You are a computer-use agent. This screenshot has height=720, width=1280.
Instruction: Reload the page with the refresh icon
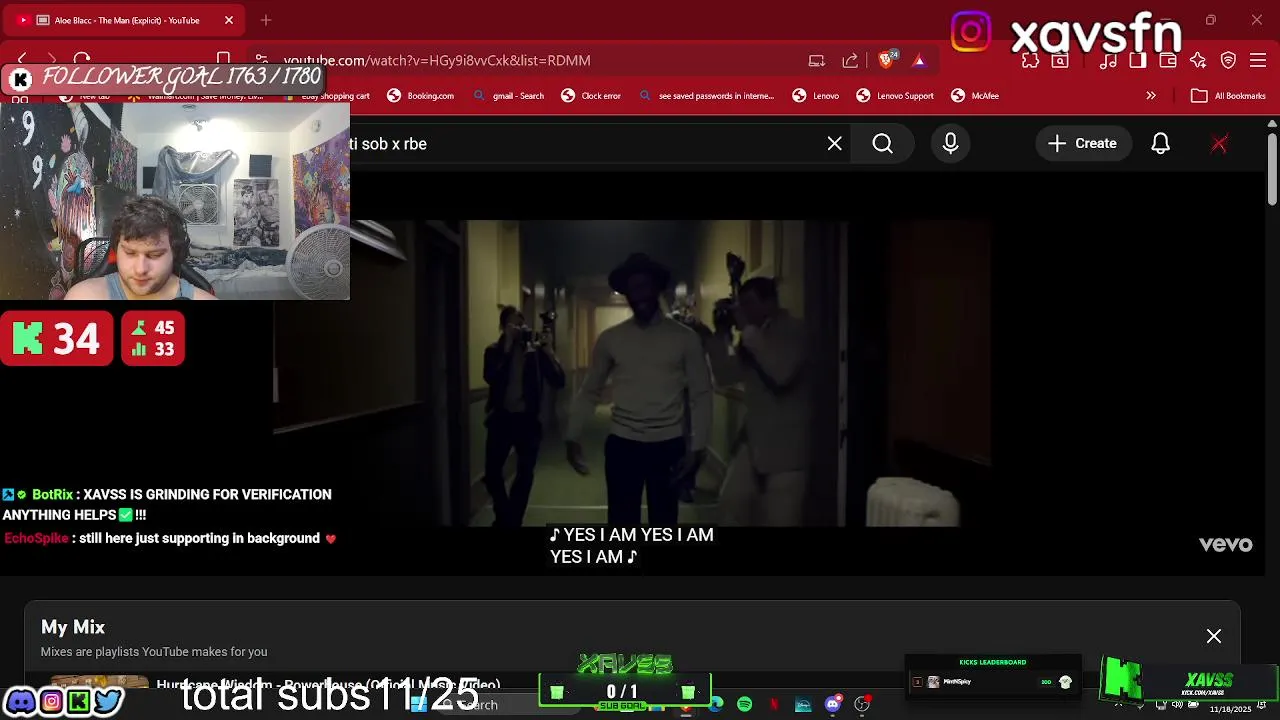(x=82, y=60)
